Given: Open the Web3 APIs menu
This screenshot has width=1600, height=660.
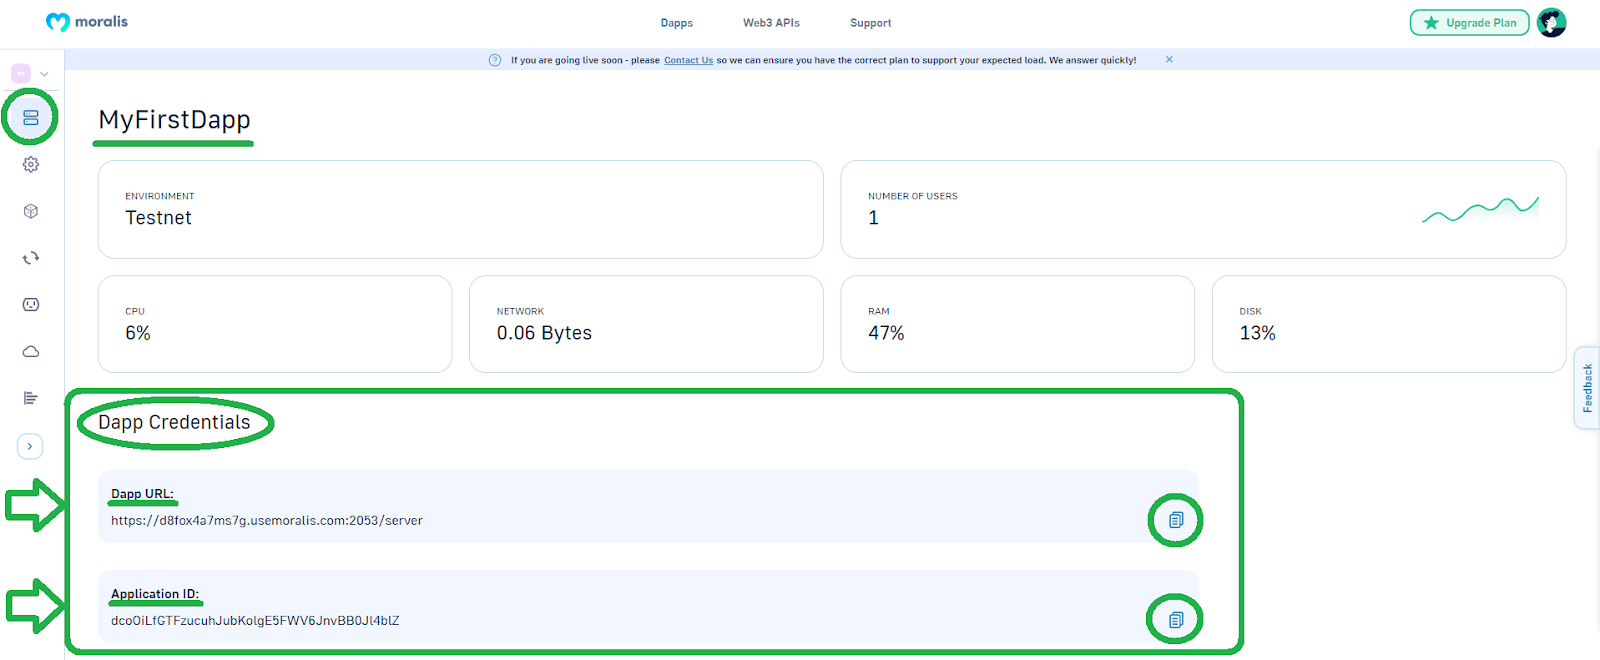Looking at the screenshot, I should pyautogui.click(x=771, y=23).
